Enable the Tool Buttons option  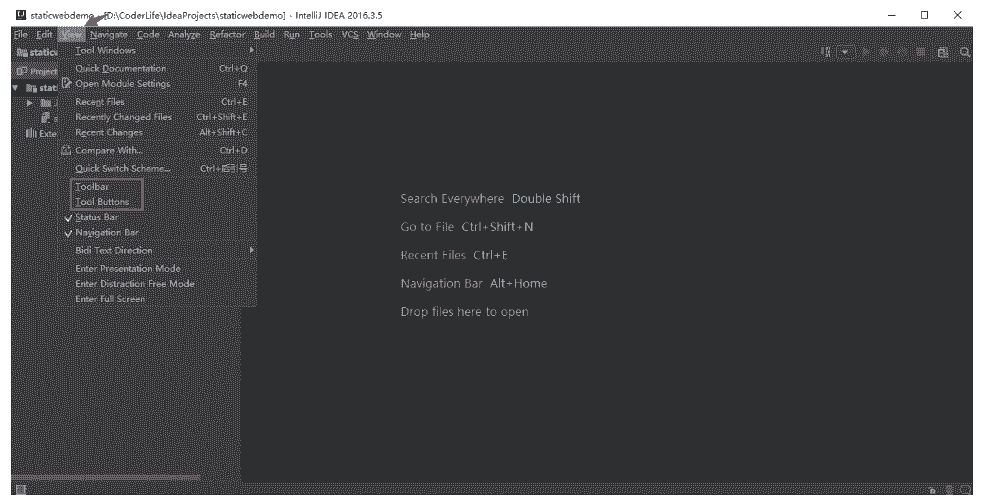tap(102, 202)
